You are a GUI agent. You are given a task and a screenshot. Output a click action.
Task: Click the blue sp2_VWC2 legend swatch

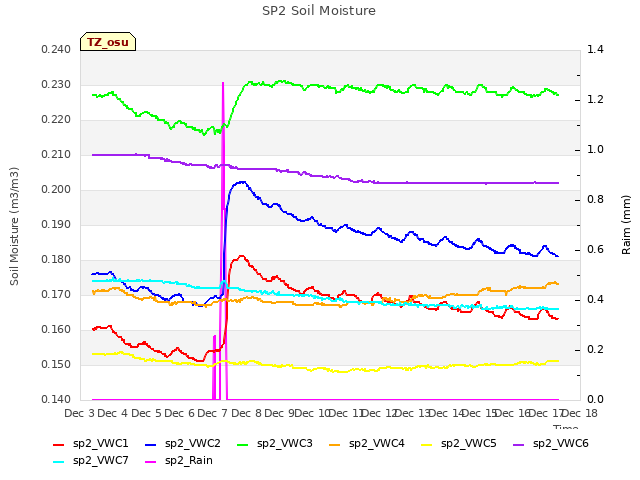tap(151, 444)
